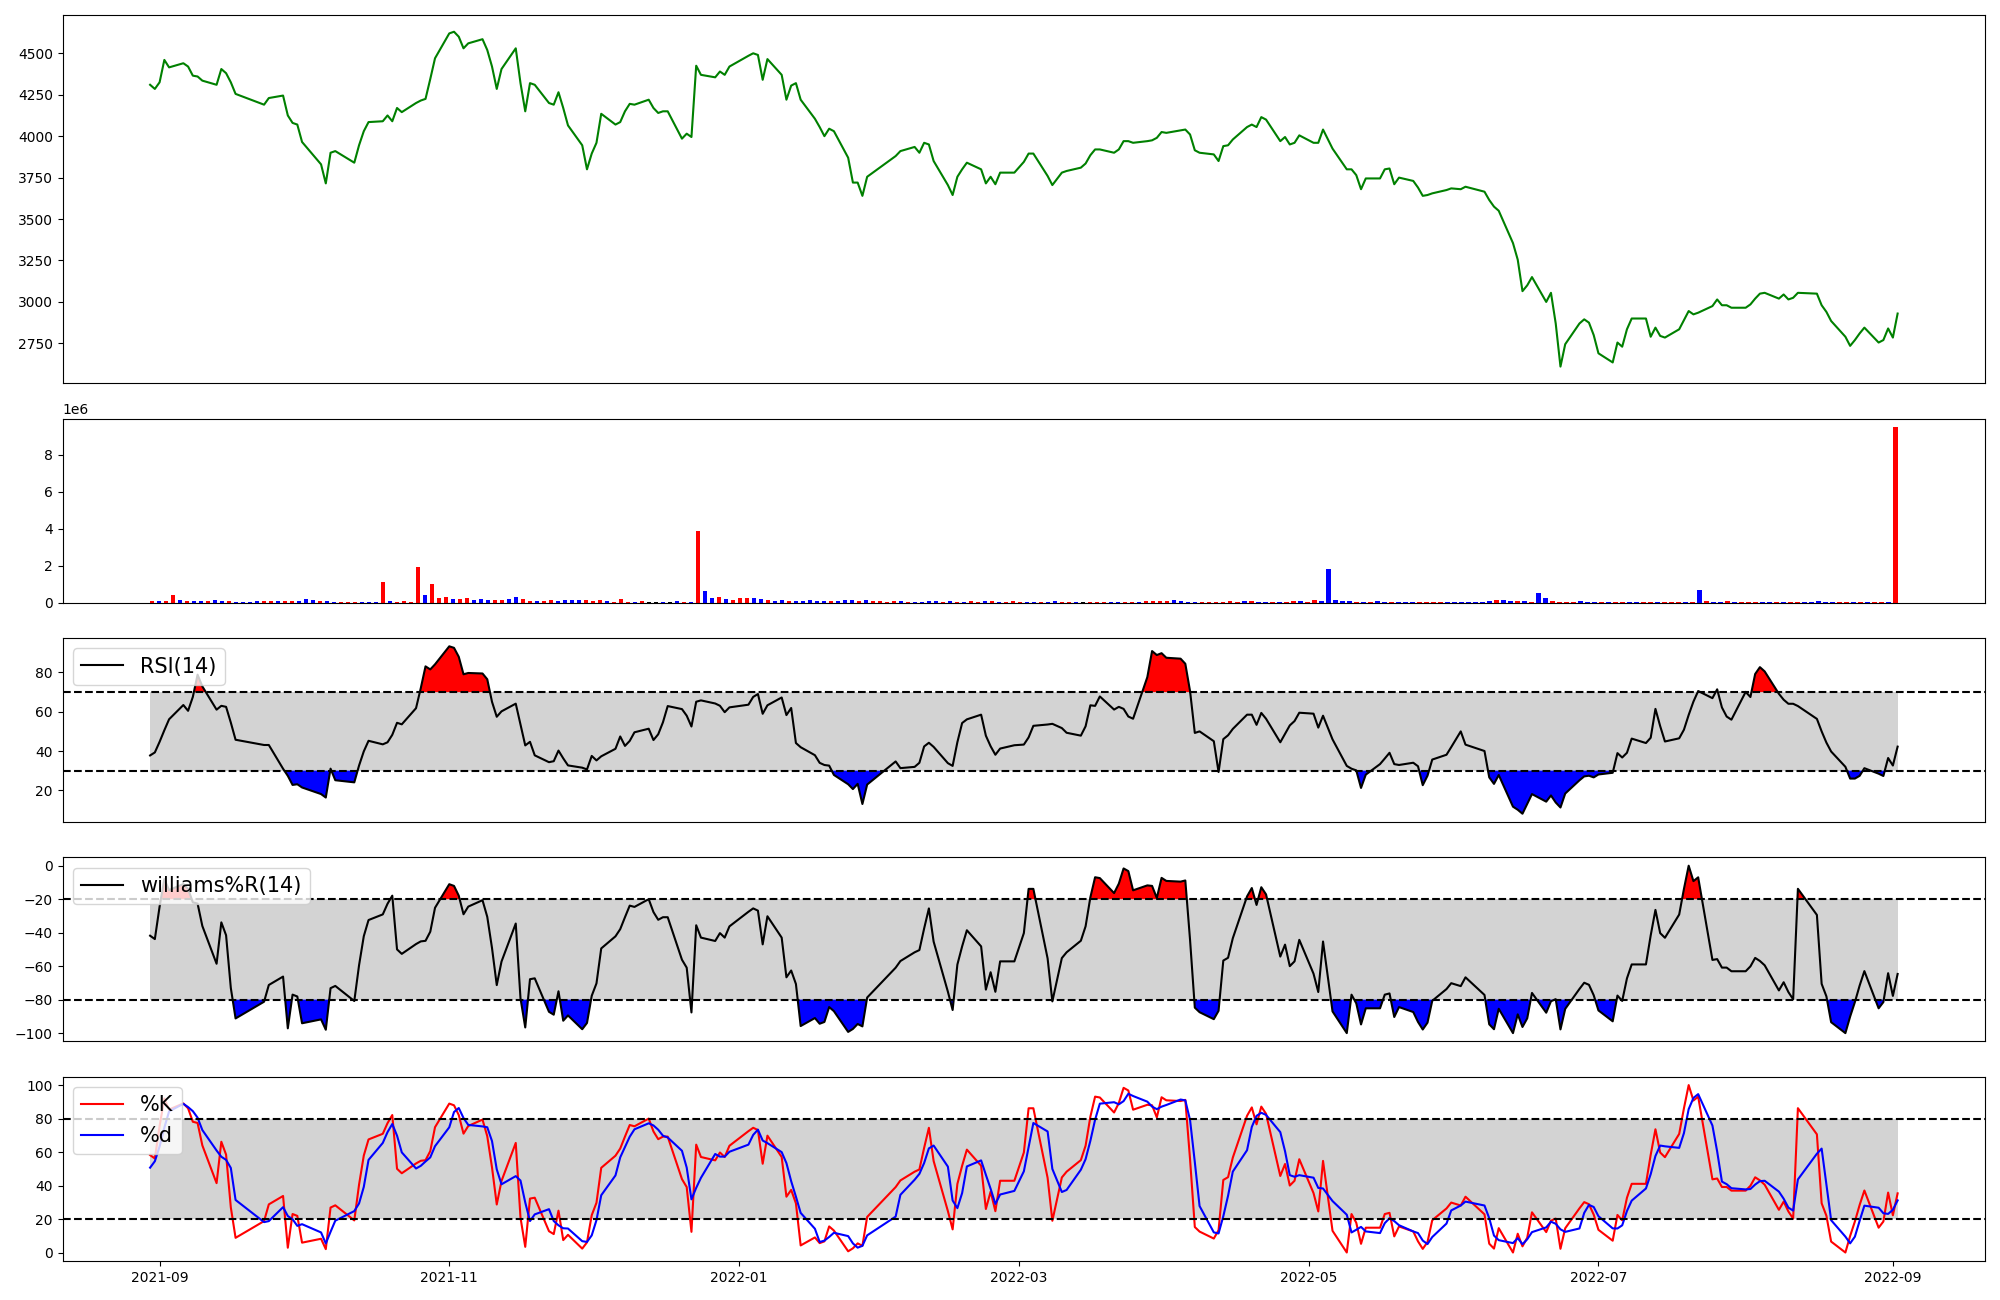Click the 2022-05 x-axis tick label
This screenshot has height=1300, width=2000.
pos(1309,1277)
